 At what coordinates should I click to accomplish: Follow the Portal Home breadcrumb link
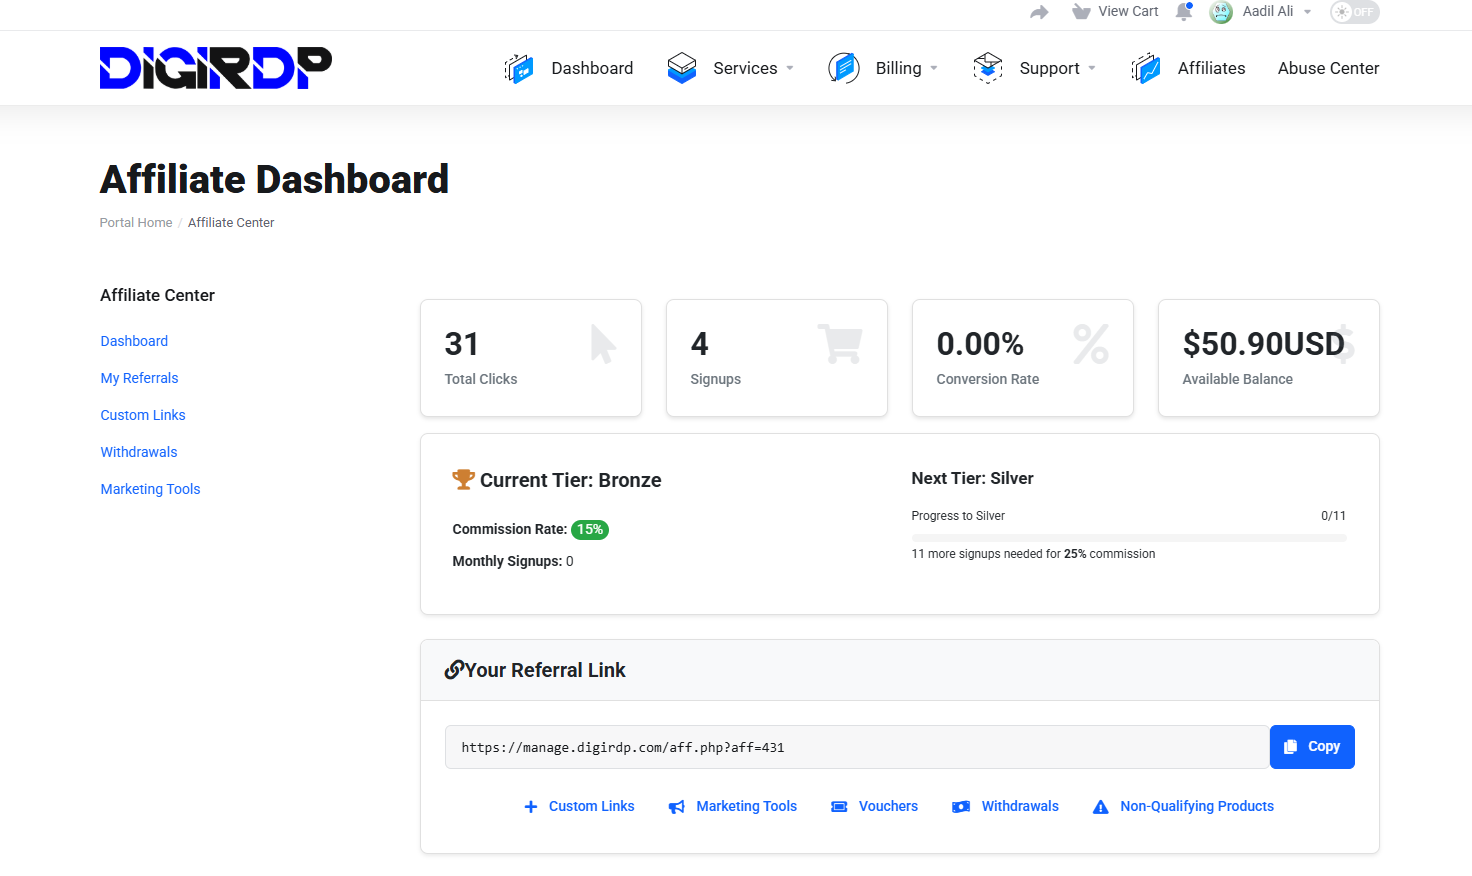coord(136,223)
